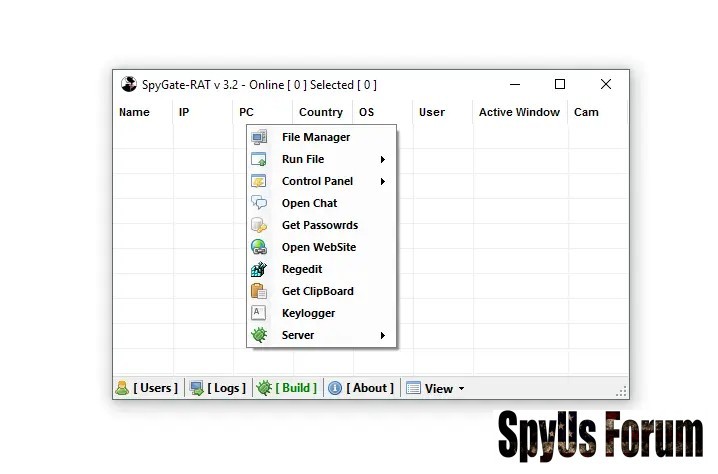Click the blue About info icon
The height and width of the screenshot is (474, 718).
pyautogui.click(x=335, y=388)
